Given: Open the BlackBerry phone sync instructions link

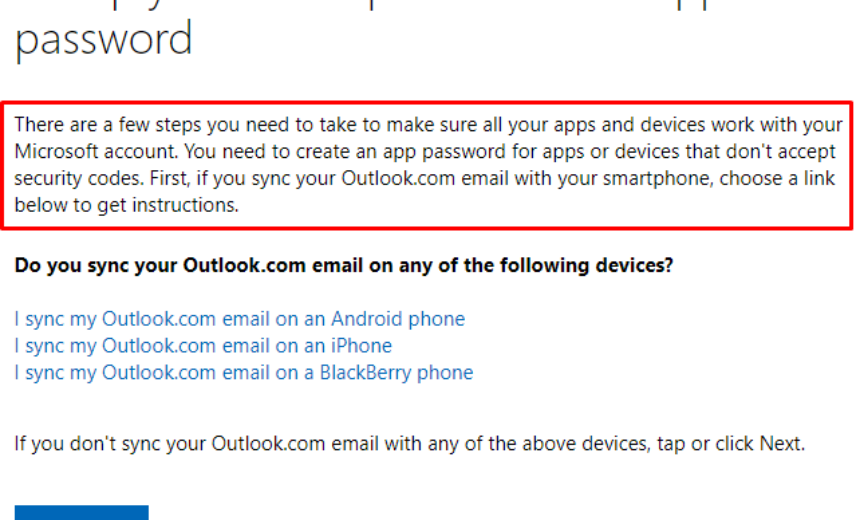Looking at the screenshot, I should pyautogui.click(x=243, y=373).
